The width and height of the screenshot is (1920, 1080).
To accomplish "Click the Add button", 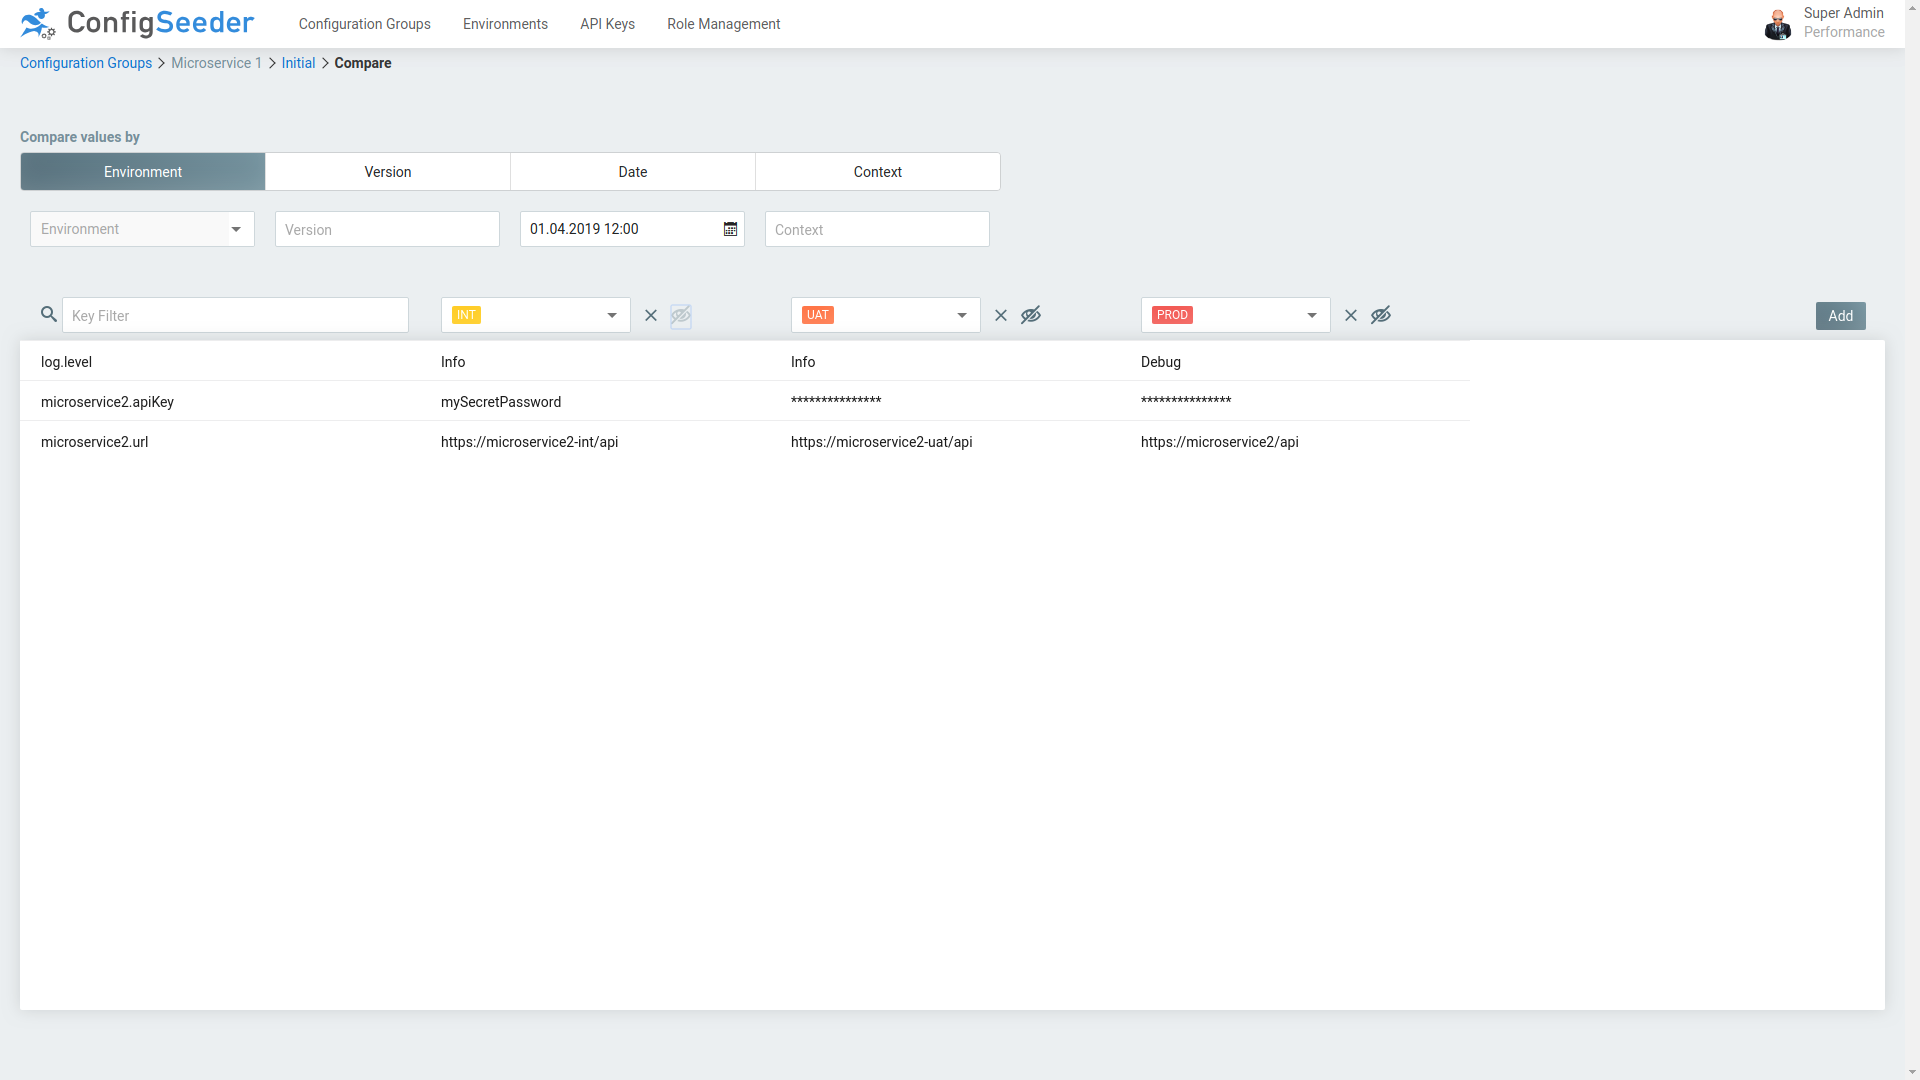I will pyautogui.click(x=1840, y=315).
